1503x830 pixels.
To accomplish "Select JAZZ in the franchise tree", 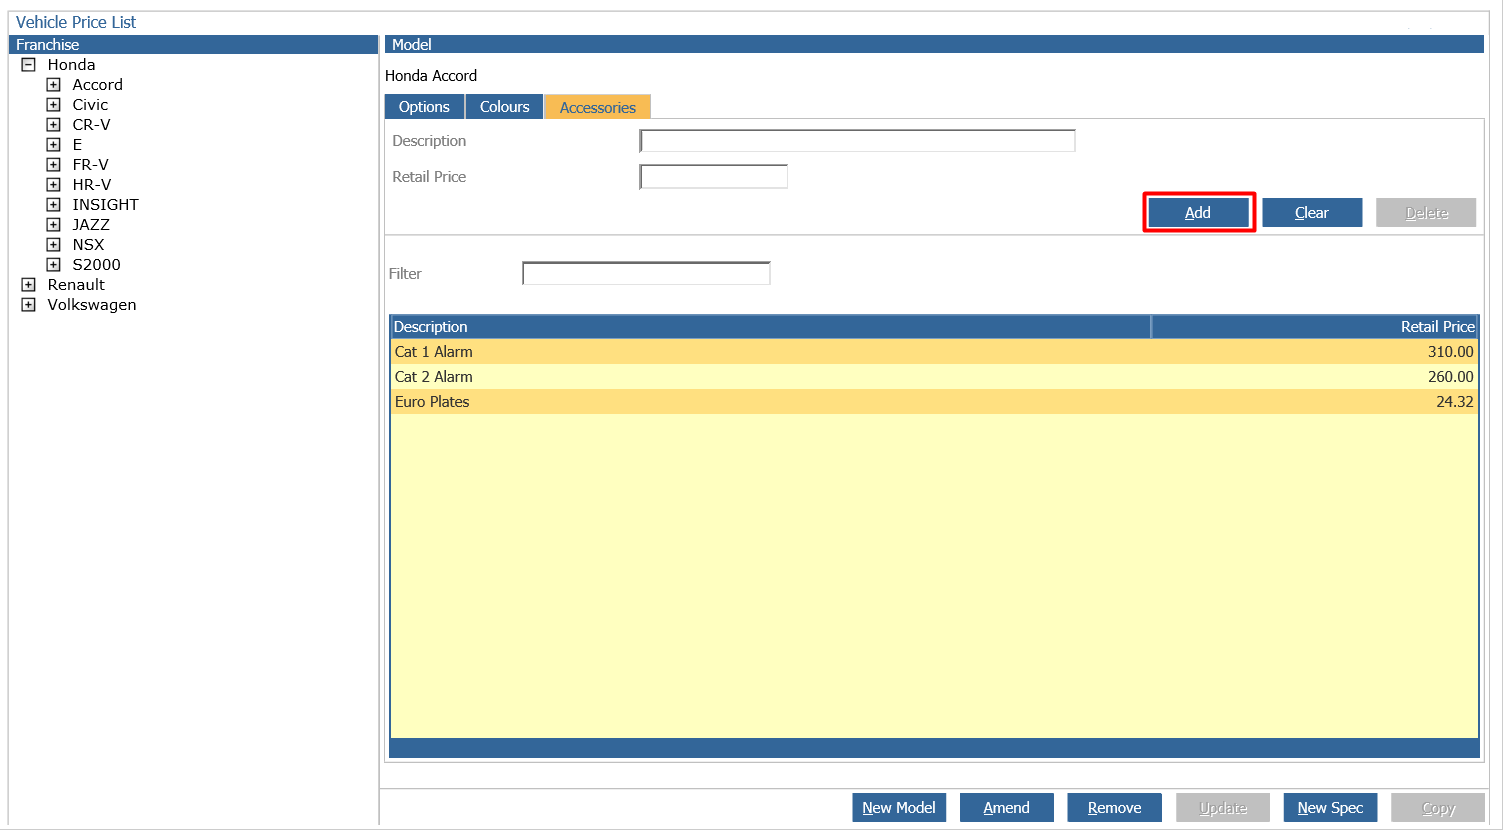I will (x=91, y=225).
